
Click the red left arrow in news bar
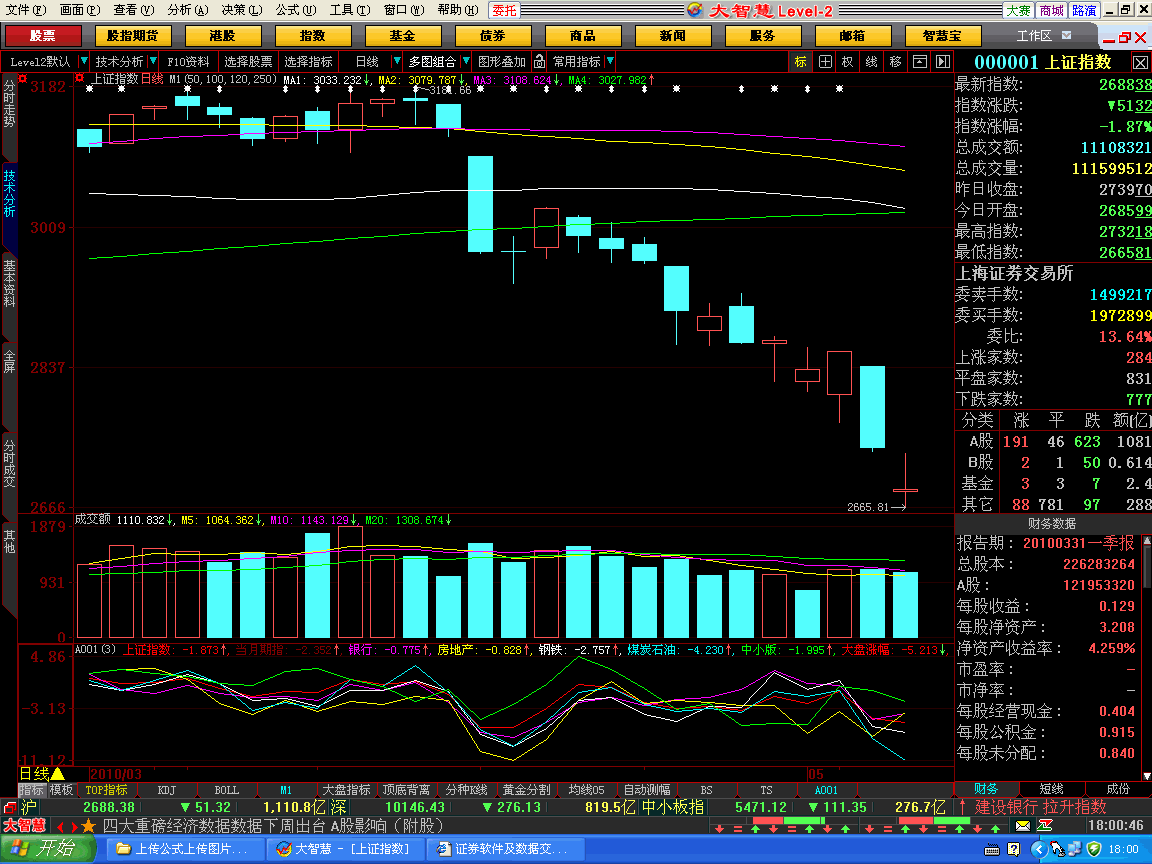tap(61, 827)
